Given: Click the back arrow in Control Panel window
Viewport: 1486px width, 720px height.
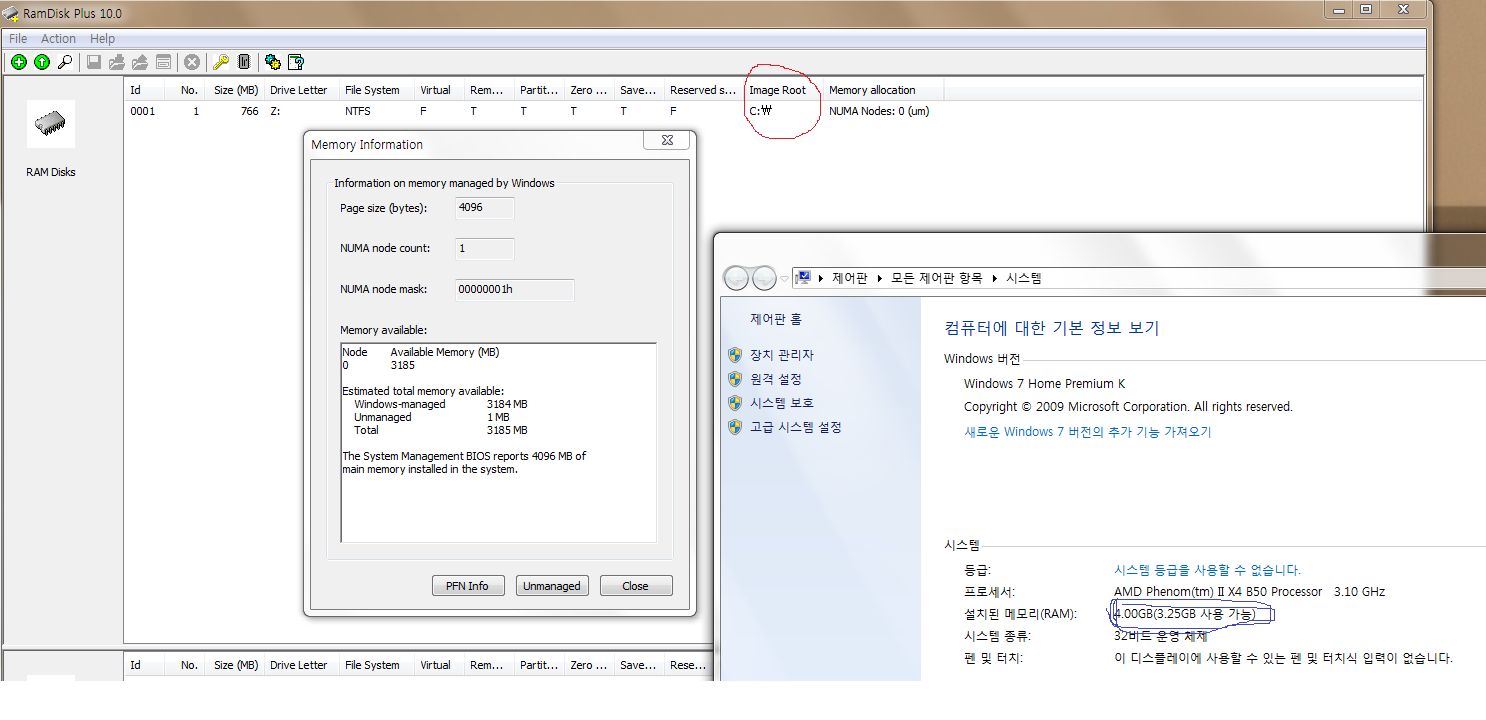Looking at the screenshot, I should pyautogui.click(x=737, y=278).
